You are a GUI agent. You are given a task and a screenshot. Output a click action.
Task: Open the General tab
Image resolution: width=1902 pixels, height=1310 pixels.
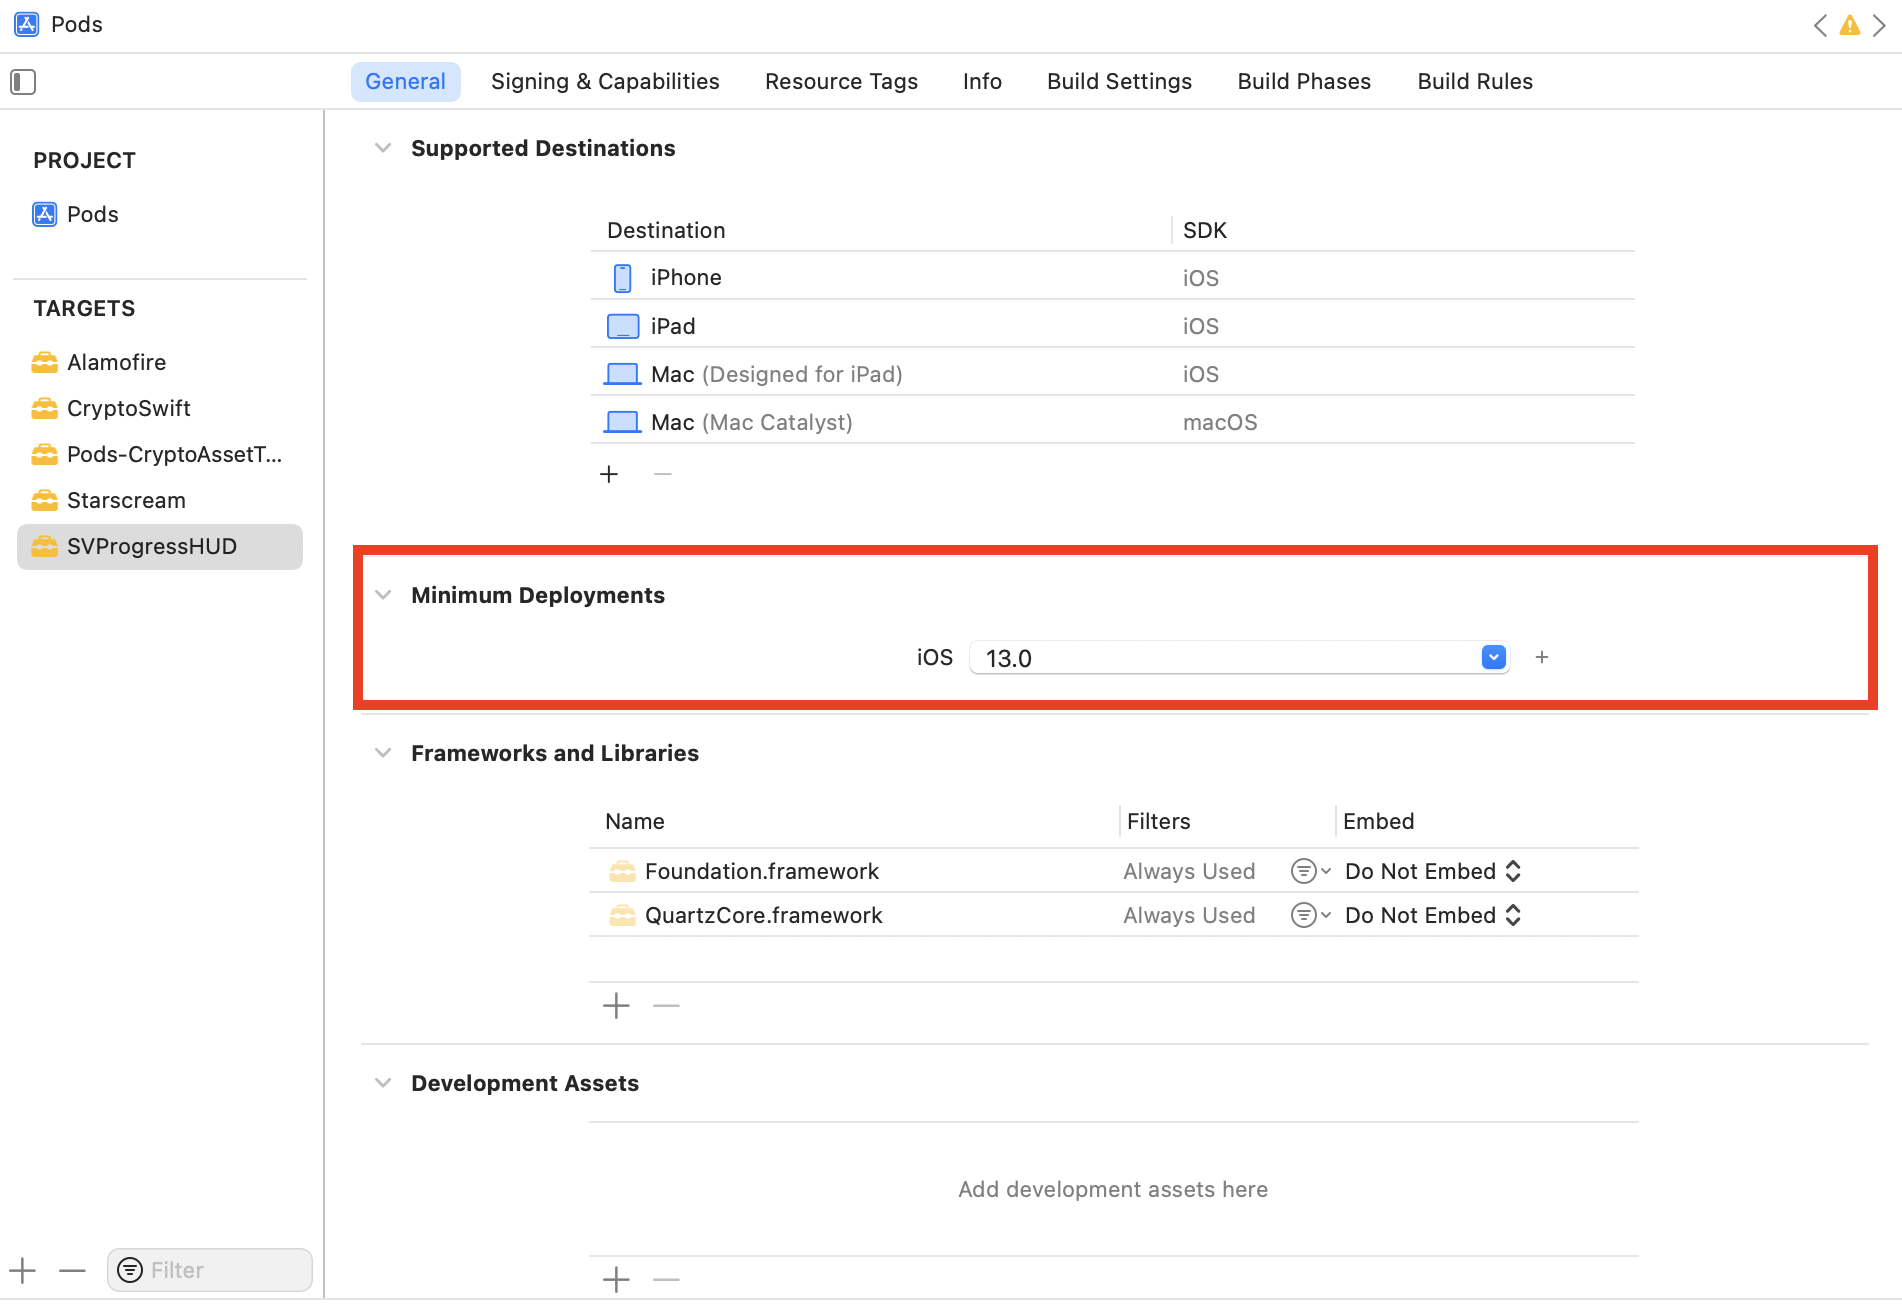pyautogui.click(x=405, y=82)
